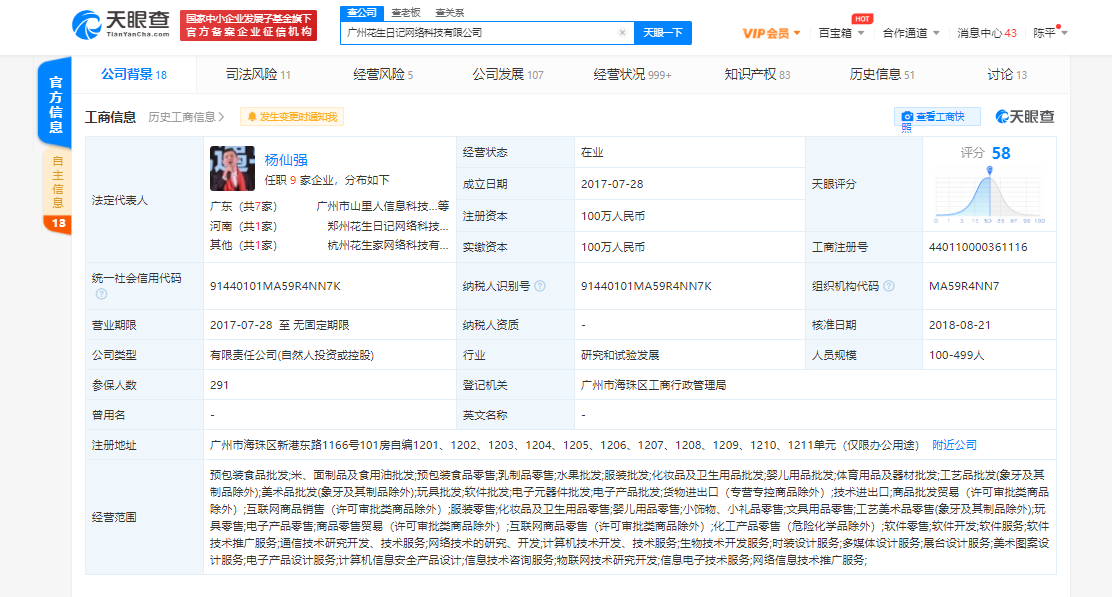Click the organization code MA59R4NN7
Screen dimensions: 1112x597
[x=964, y=286]
